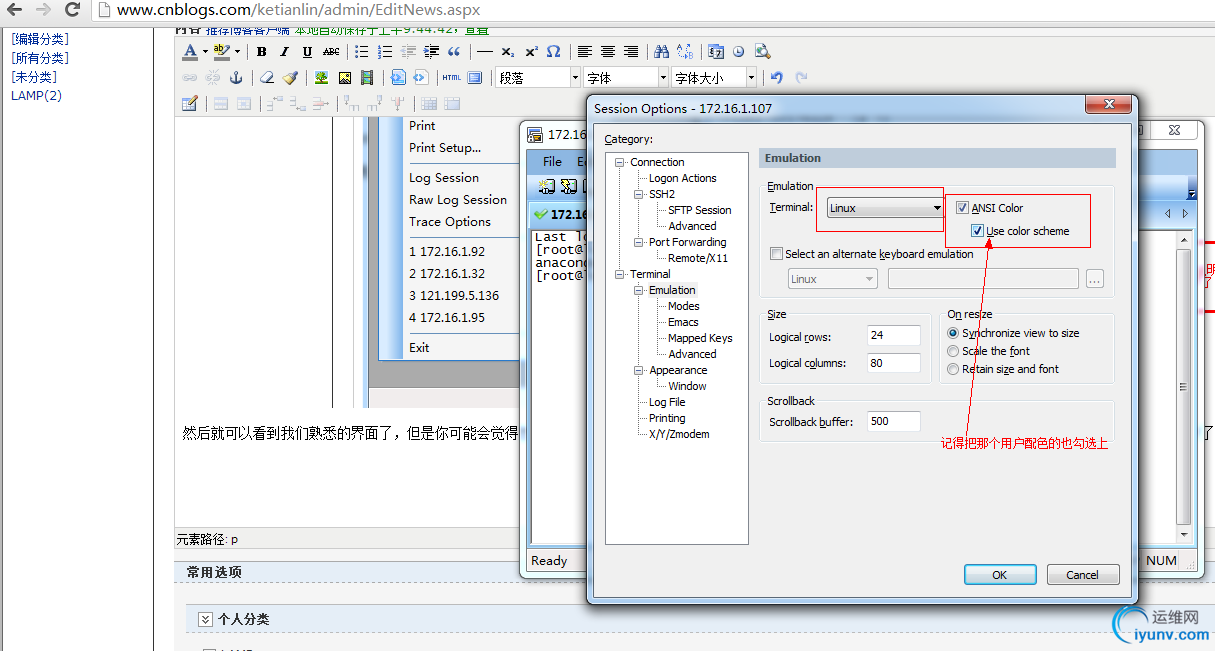Reload the browser page
The image size is (1215, 651).
point(72,10)
